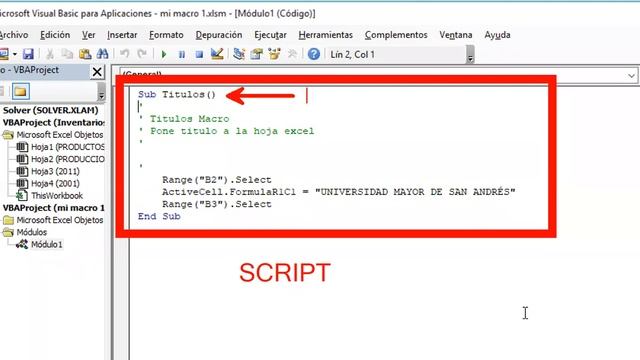Click comment 'Pone titulo a la hoja excel'
The width and height of the screenshot is (640, 360).
226,131
